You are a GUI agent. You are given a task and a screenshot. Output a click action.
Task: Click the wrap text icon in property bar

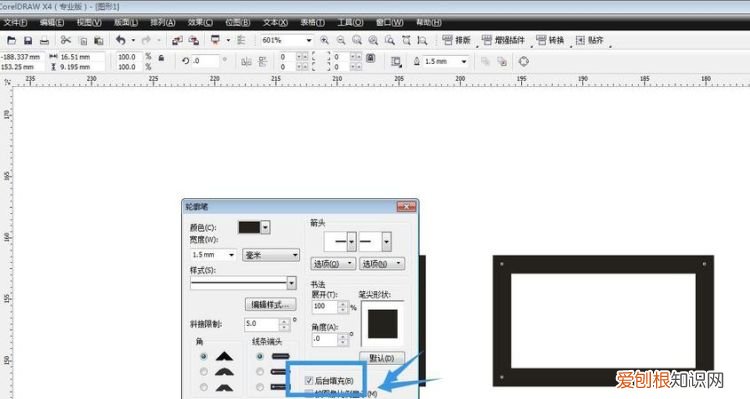pos(396,61)
